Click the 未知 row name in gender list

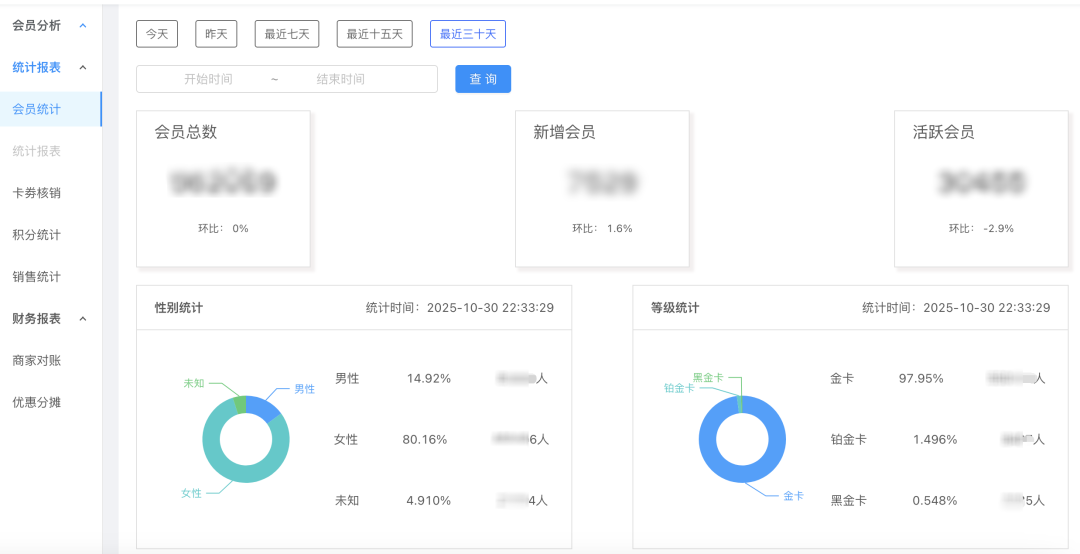tap(347, 500)
